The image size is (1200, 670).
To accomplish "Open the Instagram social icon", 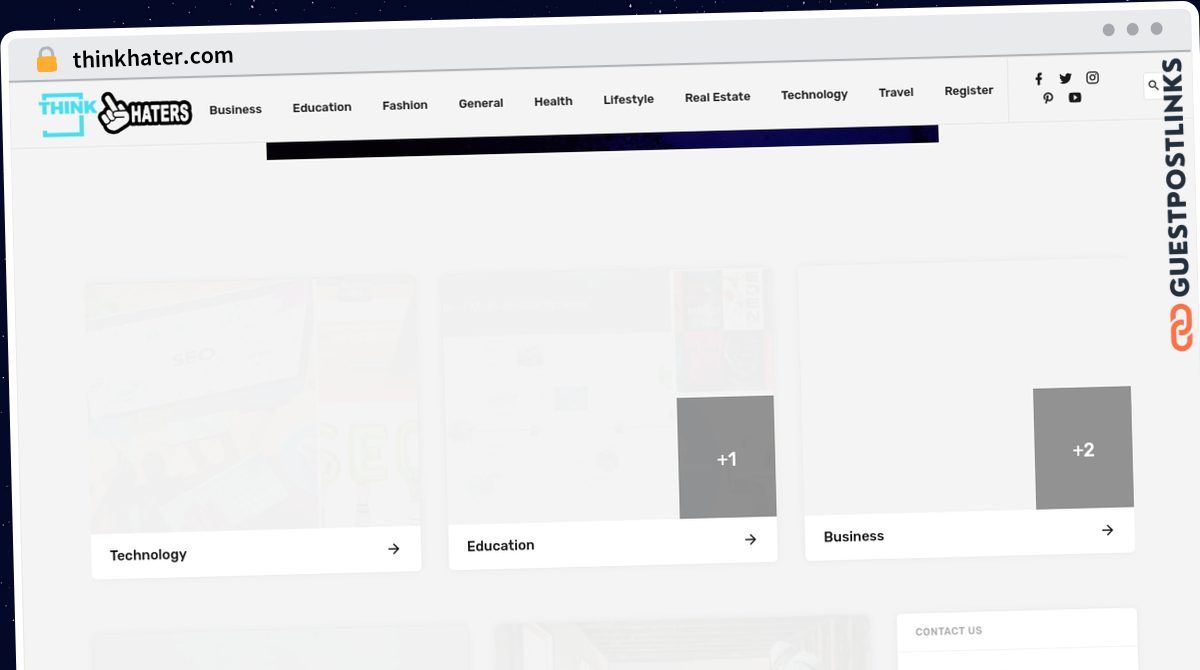I will pyautogui.click(x=1093, y=77).
